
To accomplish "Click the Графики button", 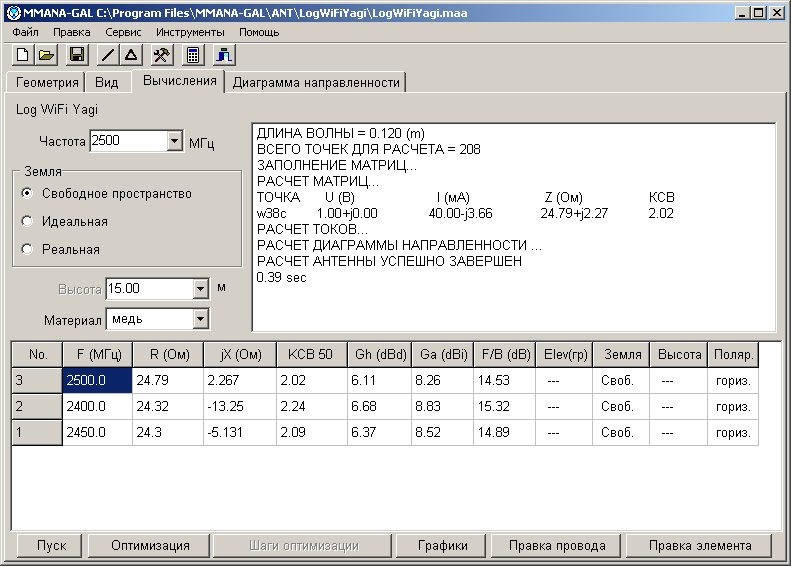I will coord(443,546).
